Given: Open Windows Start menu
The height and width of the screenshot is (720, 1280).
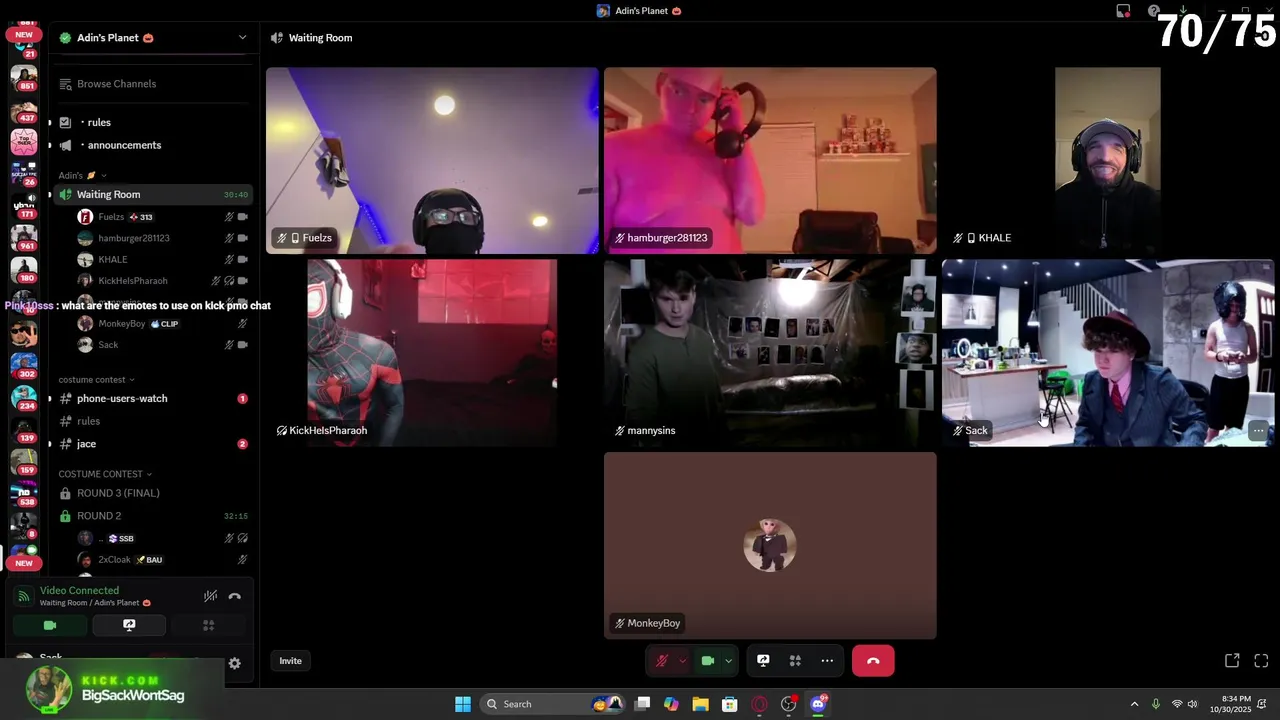Looking at the screenshot, I should (x=462, y=704).
